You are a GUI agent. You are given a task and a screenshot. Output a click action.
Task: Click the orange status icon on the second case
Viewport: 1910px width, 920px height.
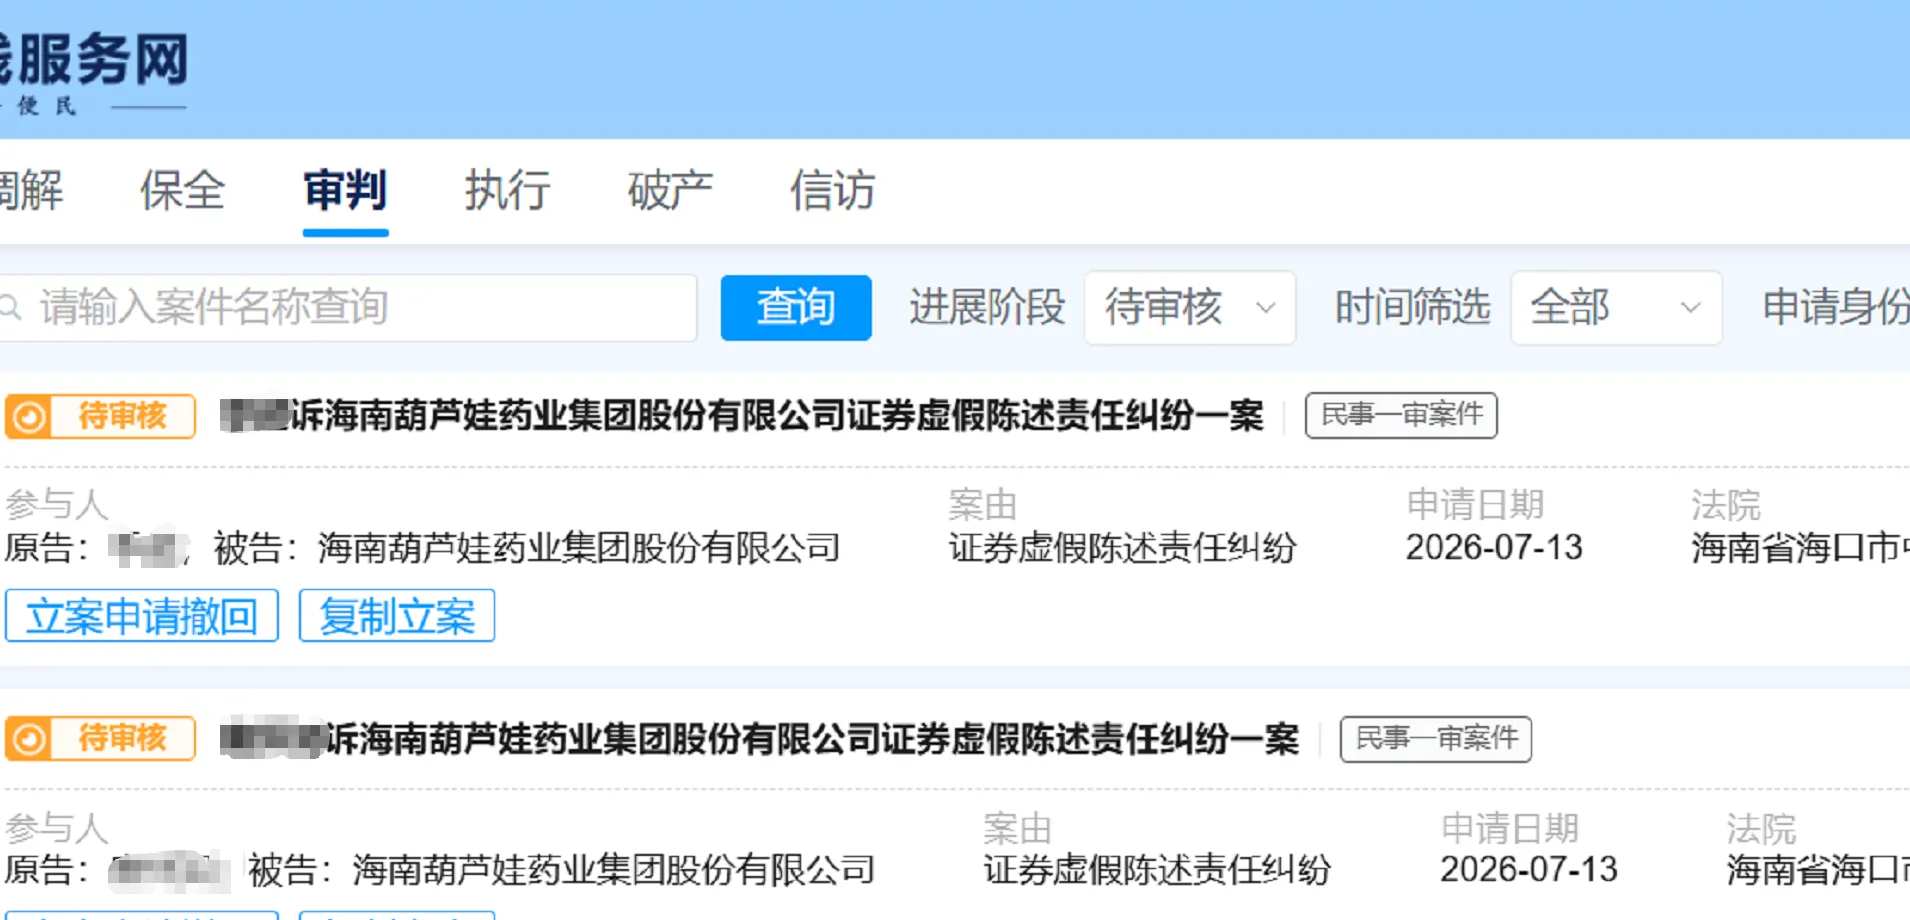coord(29,739)
